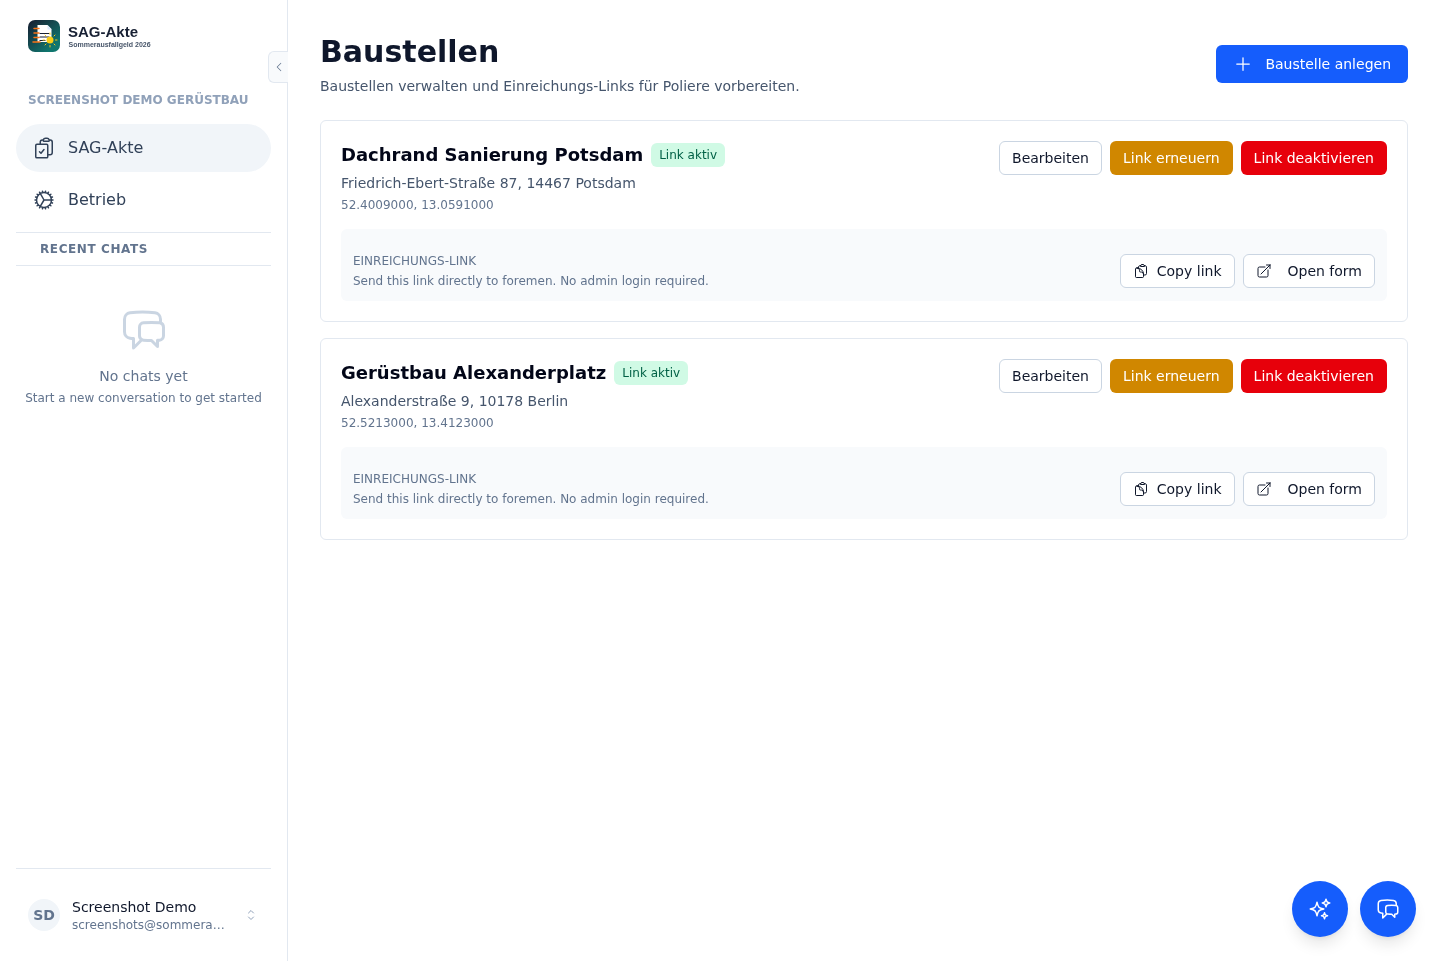Click Link aktiv badge on Gerüstbau Alexanderplatz
The image size is (1440, 961).
[x=651, y=373]
